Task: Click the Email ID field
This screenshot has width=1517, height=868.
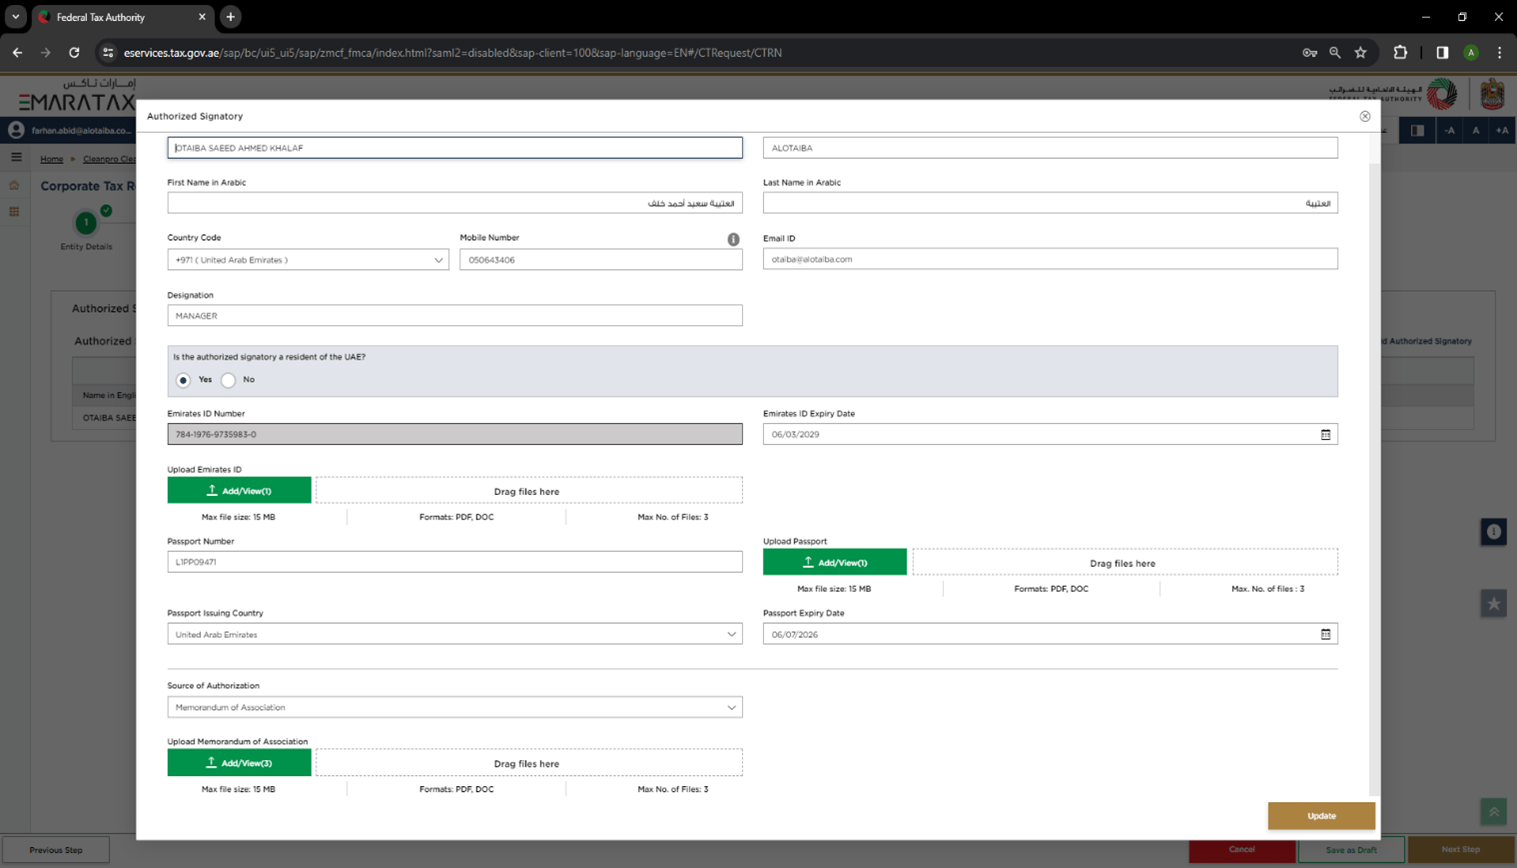Action: 1050,259
